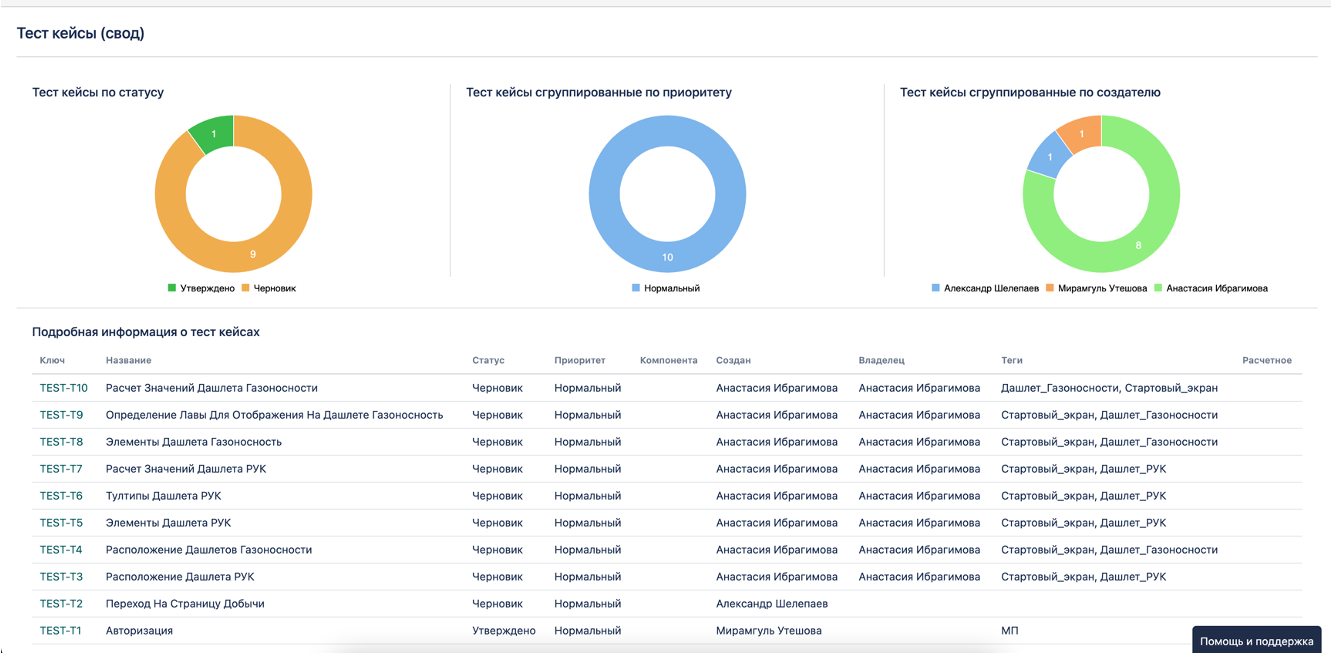Sort by the Ключ column header

52,360
